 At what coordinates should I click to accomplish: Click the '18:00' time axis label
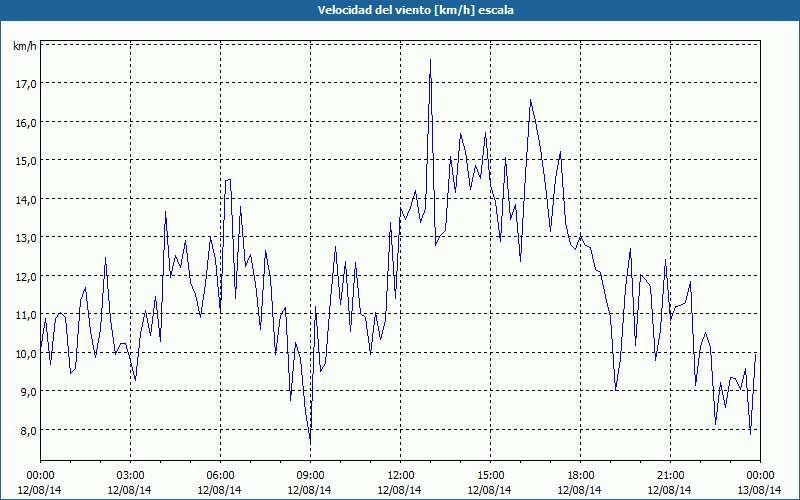coord(580,476)
